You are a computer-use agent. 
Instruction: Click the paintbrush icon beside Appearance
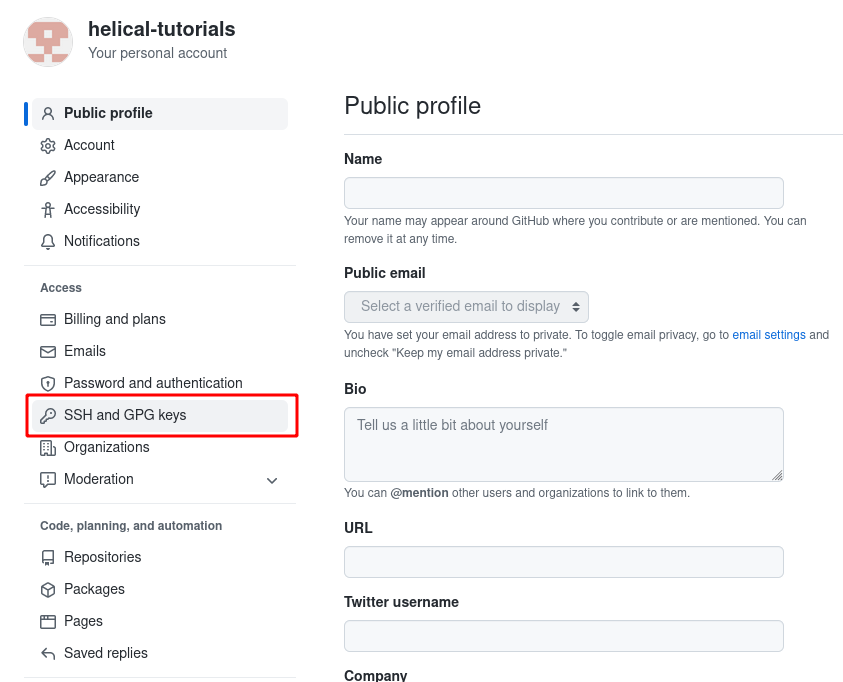(x=48, y=178)
